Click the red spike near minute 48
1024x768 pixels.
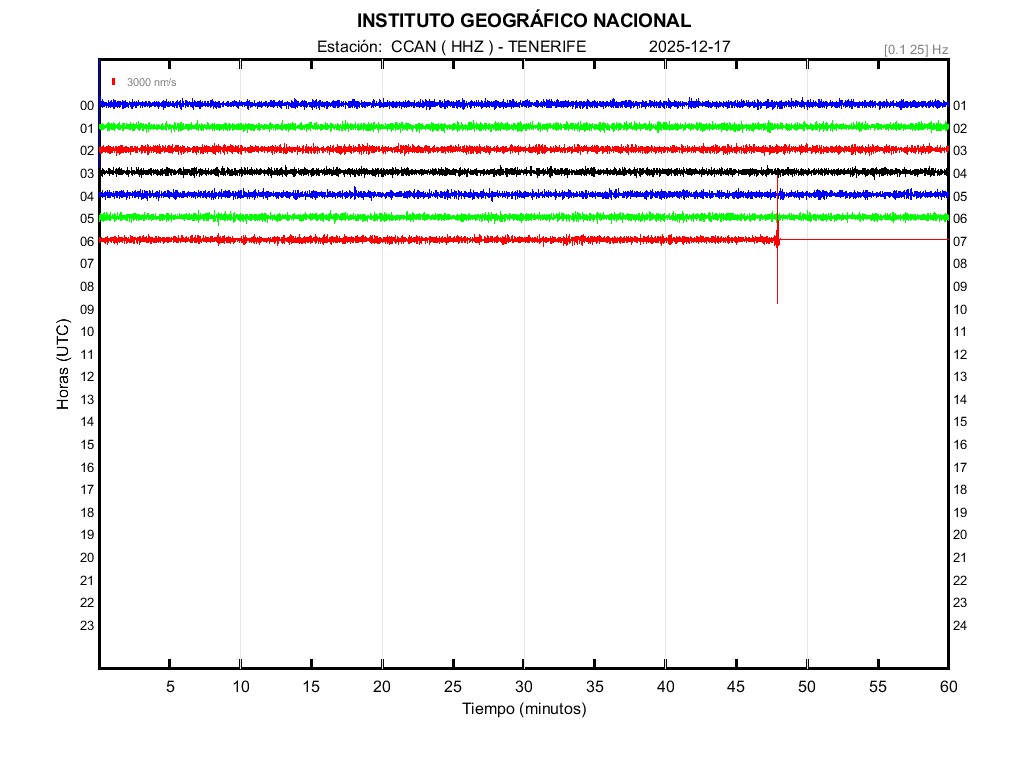tap(777, 270)
